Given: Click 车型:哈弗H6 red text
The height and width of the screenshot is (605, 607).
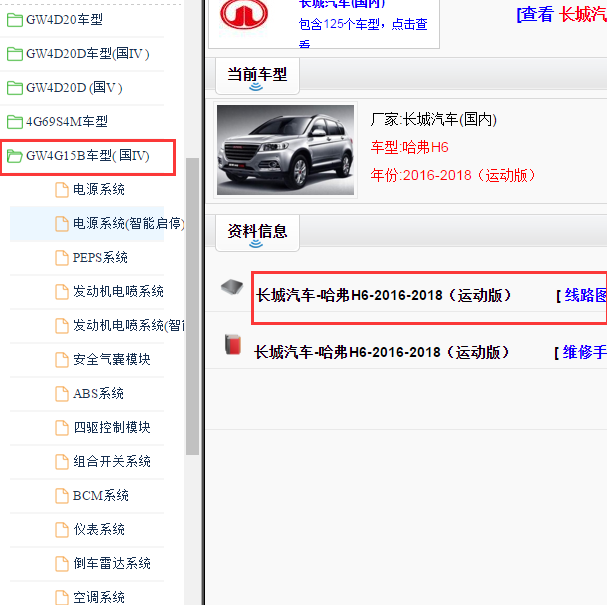Looking at the screenshot, I should coord(410,147).
